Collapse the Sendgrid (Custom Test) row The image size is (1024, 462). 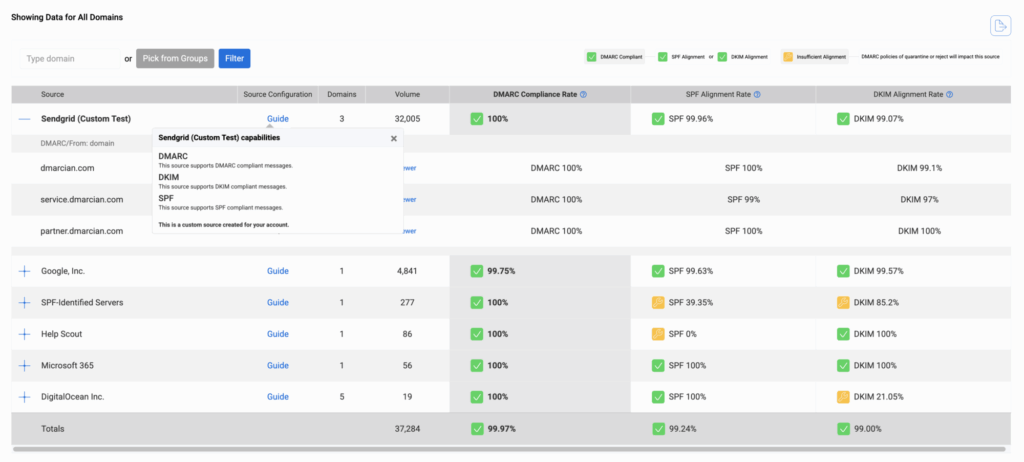pyautogui.click(x=24, y=120)
